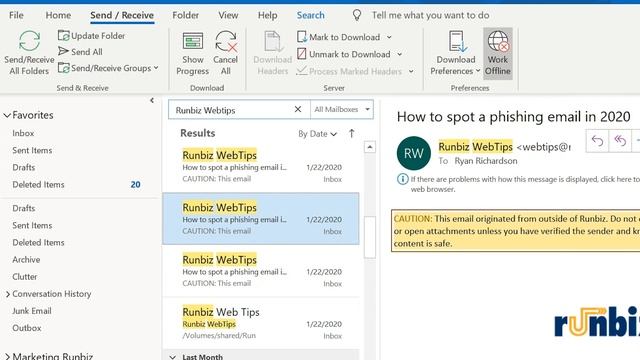This screenshot has width=640, height=360.
Task: Open the File tab
Action: point(16,16)
